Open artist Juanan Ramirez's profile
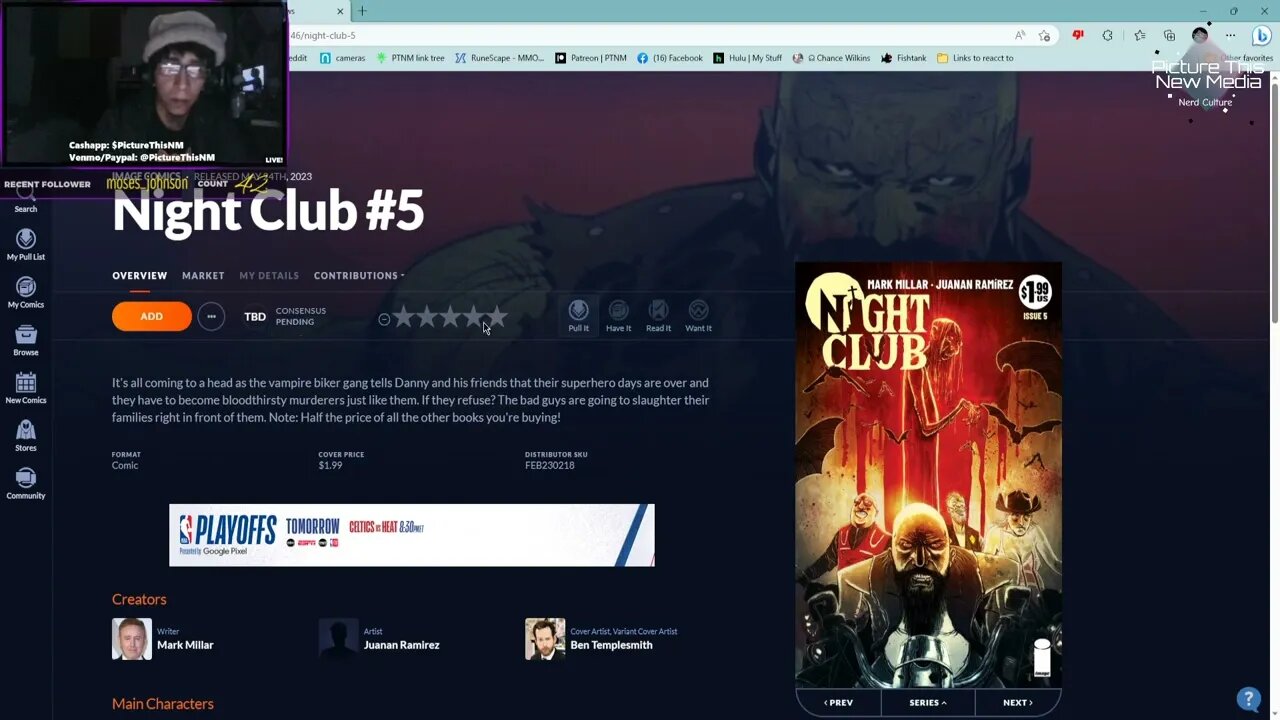Image resolution: width=1280 pixels, height=720 pixels. point(401,645)
